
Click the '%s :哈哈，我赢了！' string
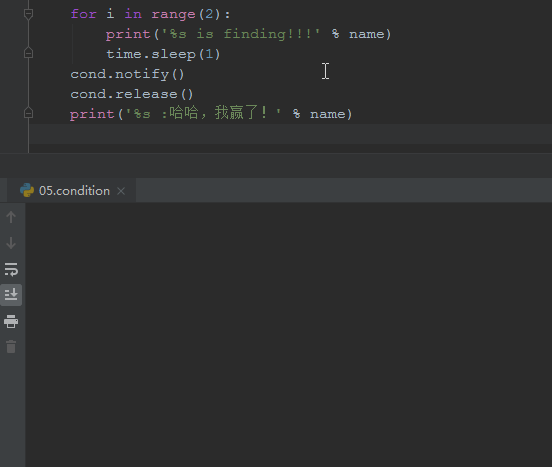tap(203, 114)
